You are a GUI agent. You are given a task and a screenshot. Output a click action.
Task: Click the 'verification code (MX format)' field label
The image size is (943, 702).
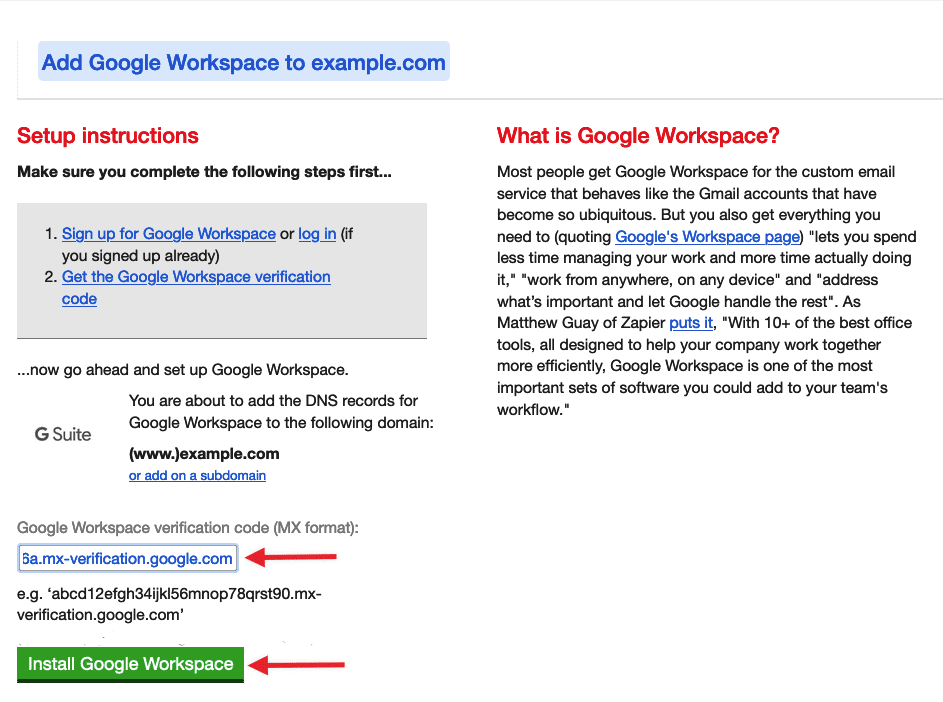click(187, 527)
